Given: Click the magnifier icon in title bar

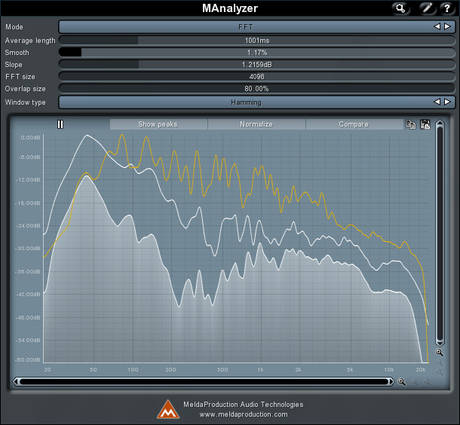Looking at the screenshot, I should 400,8.
